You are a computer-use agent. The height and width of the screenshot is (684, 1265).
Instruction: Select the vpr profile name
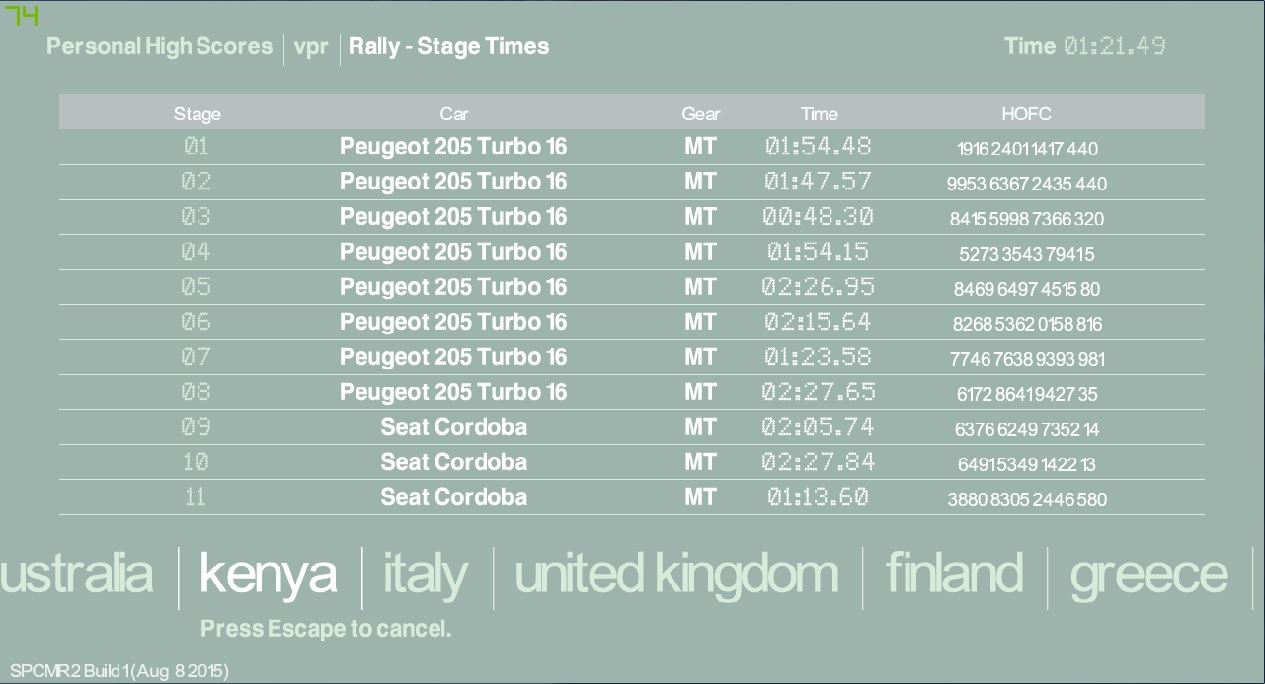pyautogui.click(x=311, y=46)
